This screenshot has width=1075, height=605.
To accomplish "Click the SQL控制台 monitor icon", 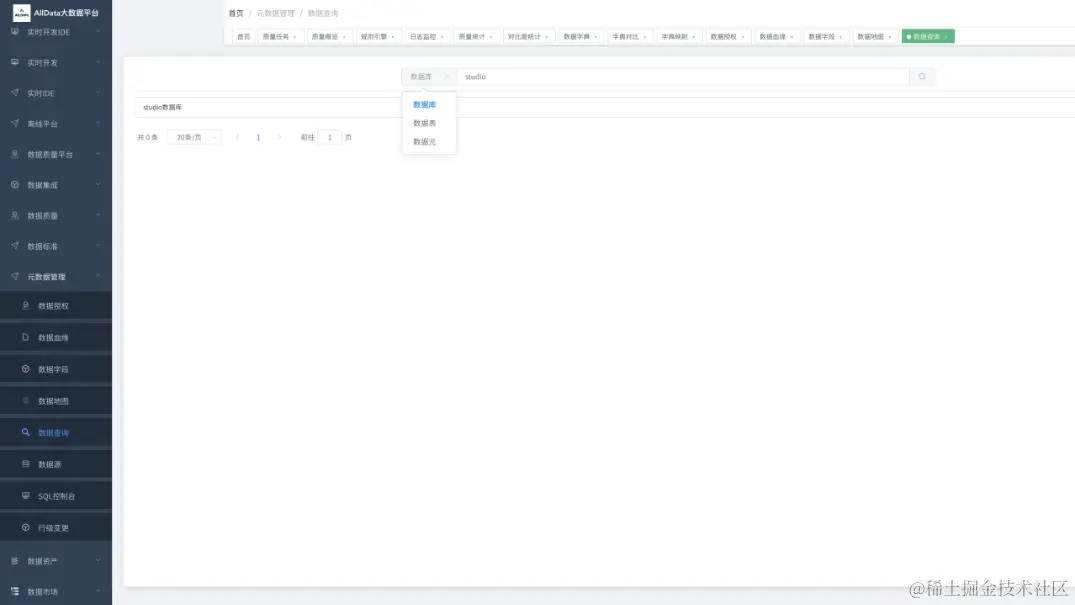I will coord(25,495).
